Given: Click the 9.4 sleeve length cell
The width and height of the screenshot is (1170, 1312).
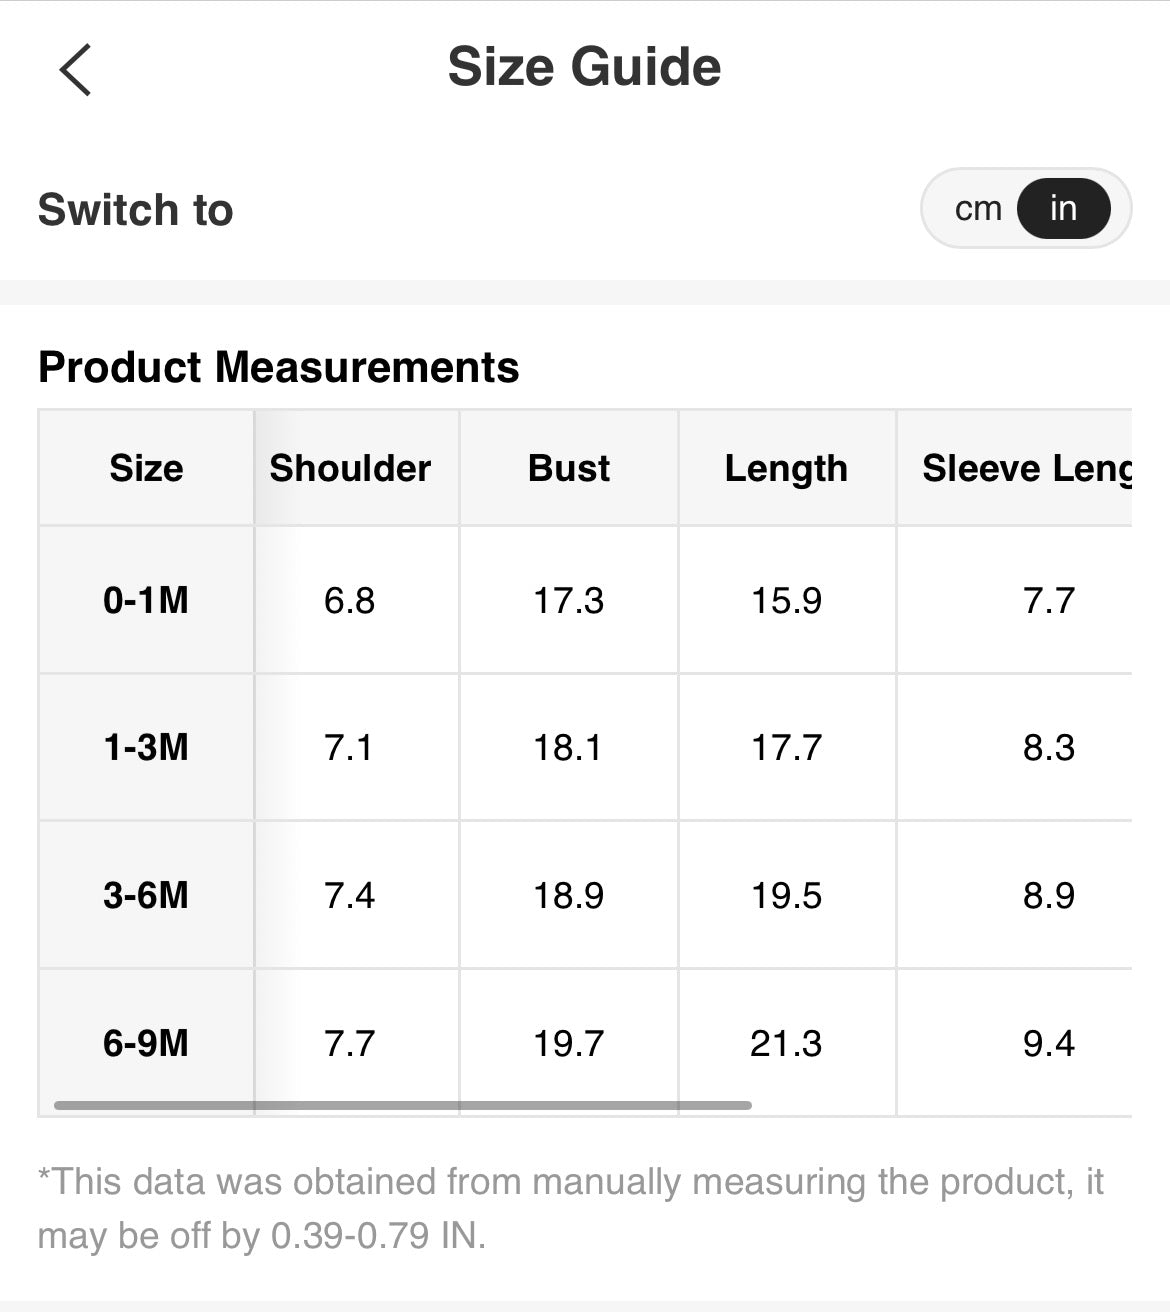Looking at the screenshot, I should [x=1048, y=1043].
